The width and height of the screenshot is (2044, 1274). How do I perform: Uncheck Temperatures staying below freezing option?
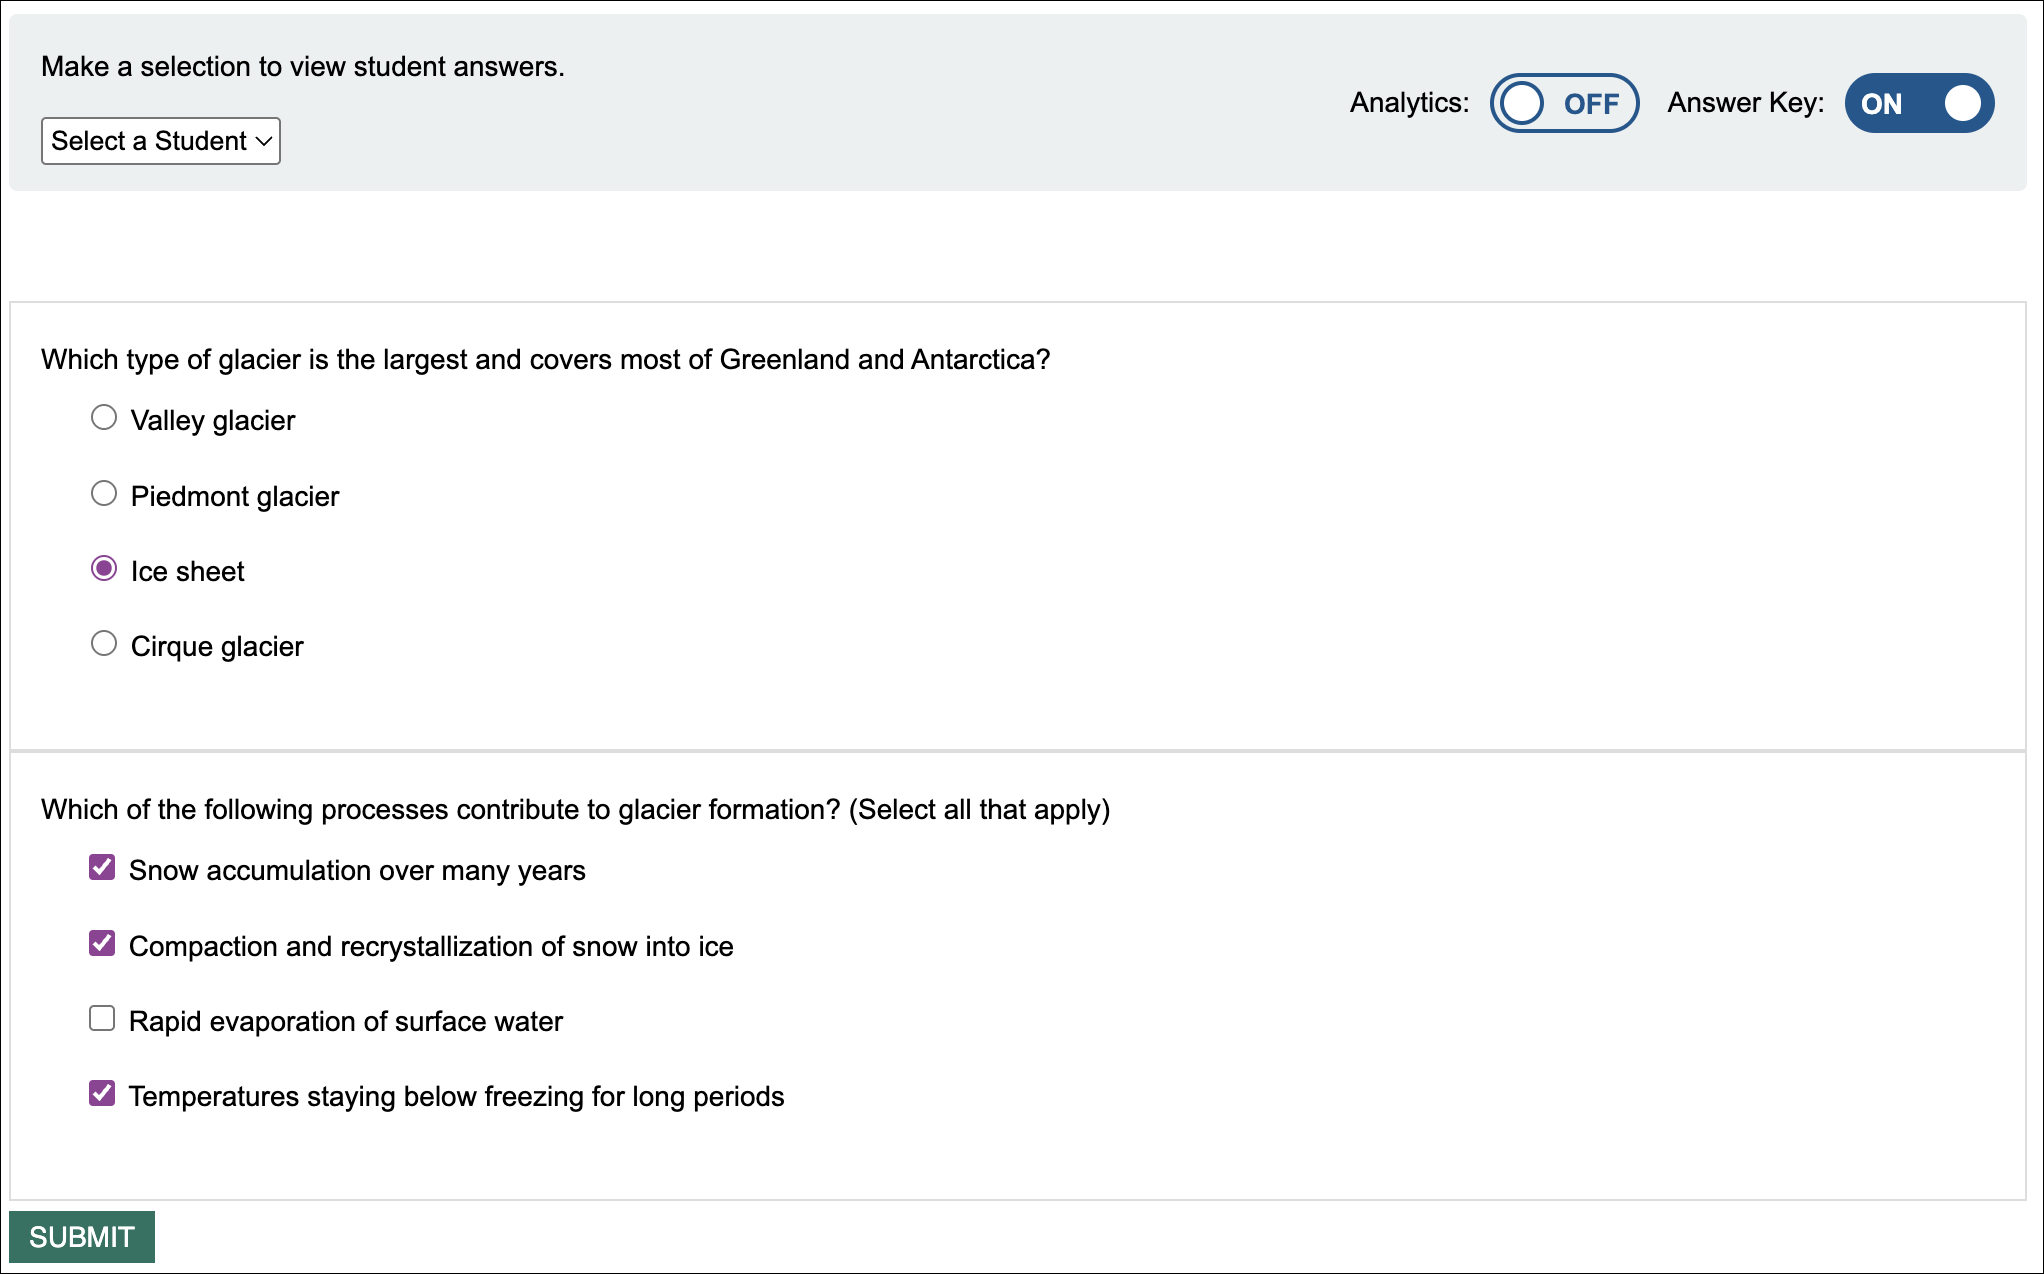(x=100, y=1093)
